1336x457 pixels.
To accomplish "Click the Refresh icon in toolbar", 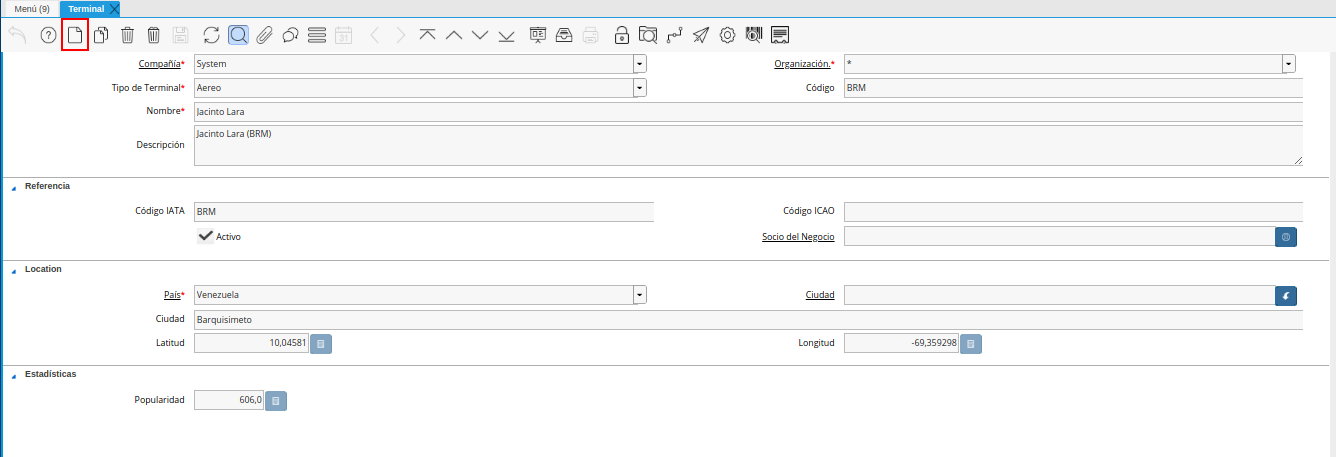I will point(211,36).
